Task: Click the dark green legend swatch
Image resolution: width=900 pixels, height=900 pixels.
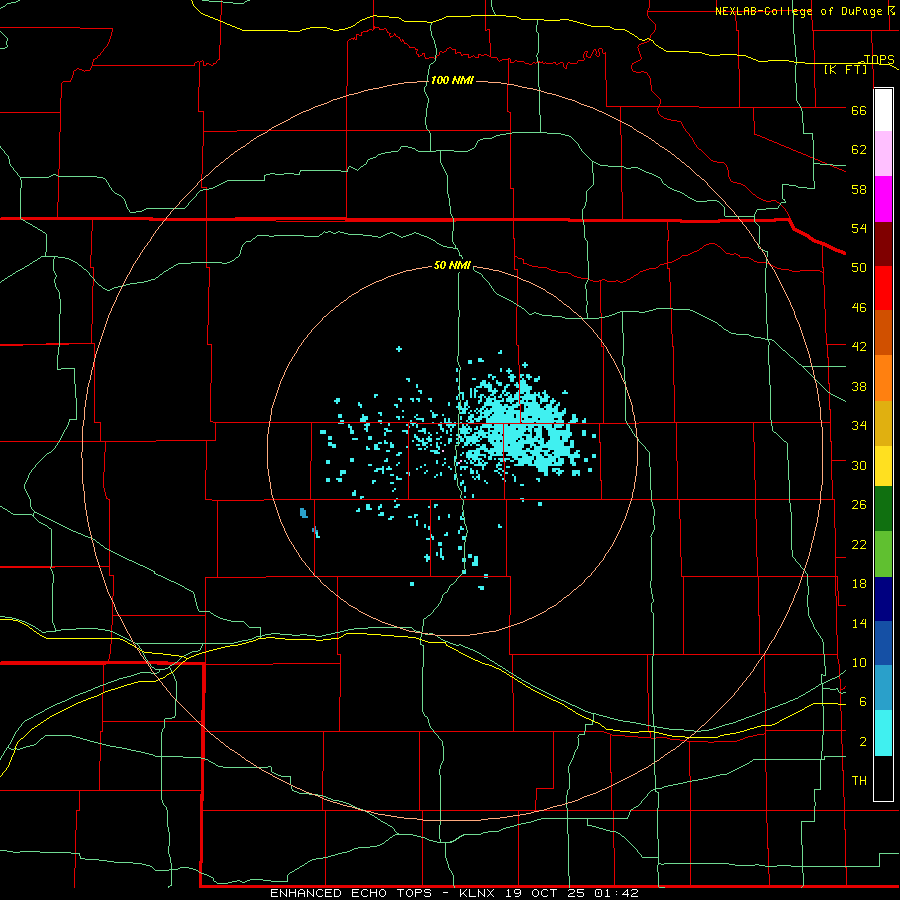Action: tap(883, 509)
